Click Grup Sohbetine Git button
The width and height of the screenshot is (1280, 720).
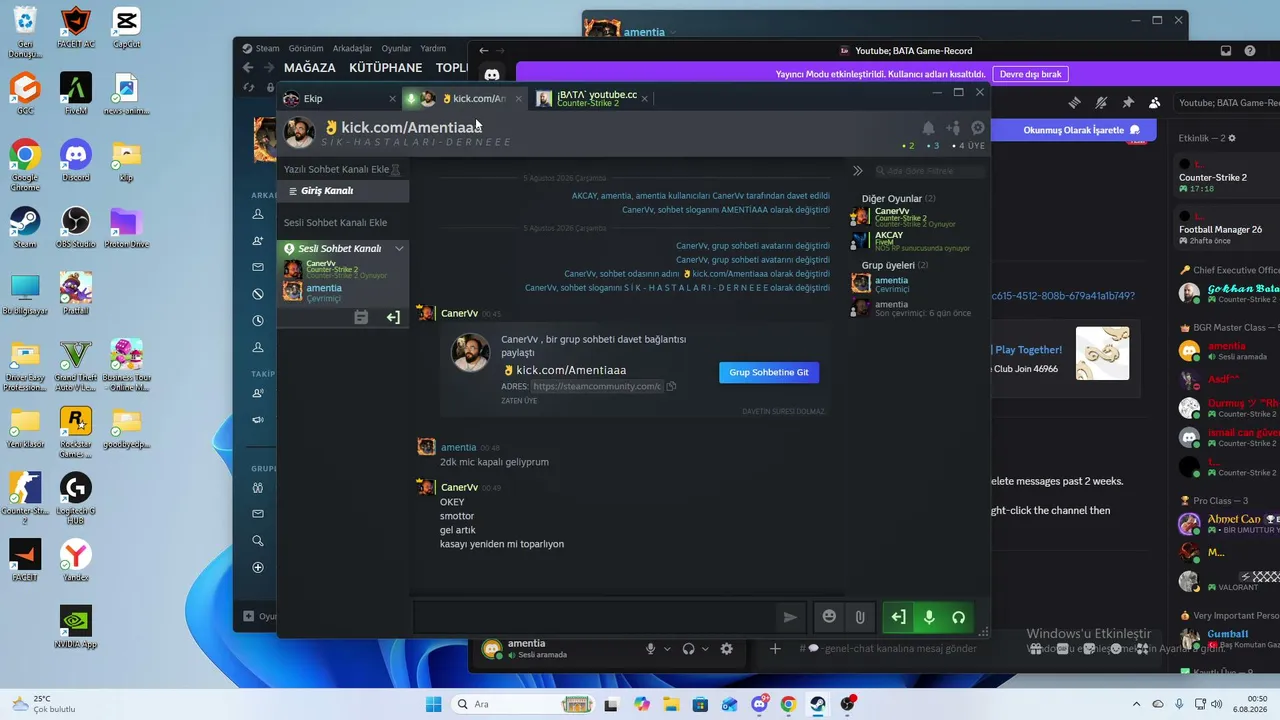pyautogui.click(x=769, y=372)
